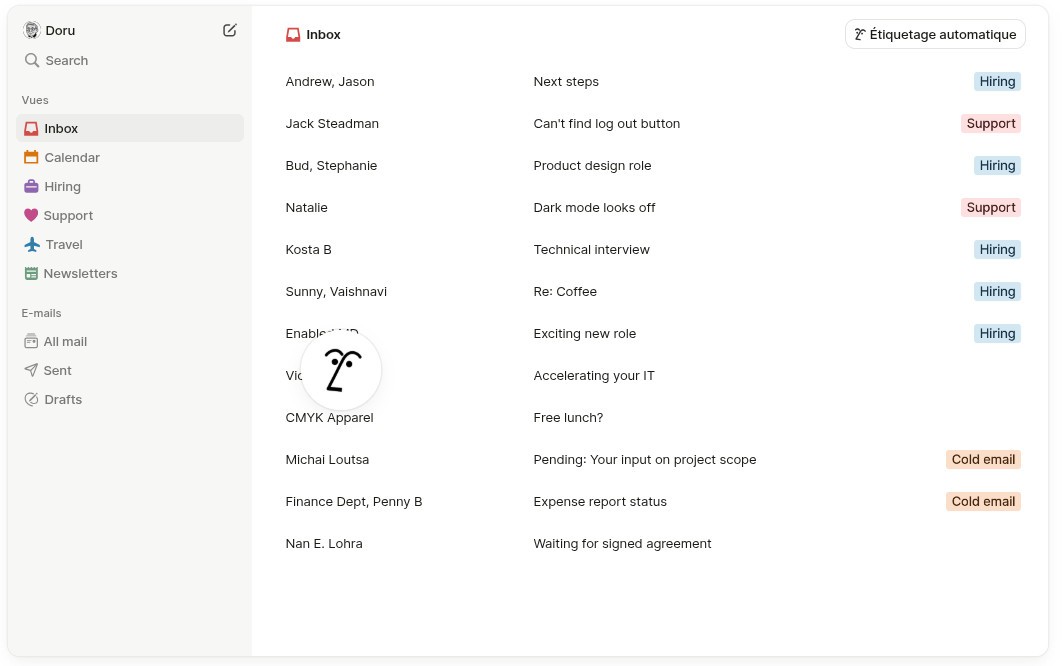The height and width of the screenshot is (666, 1062).
Task: Select the Travel airplane icon
Action: (x=32, y=245)
